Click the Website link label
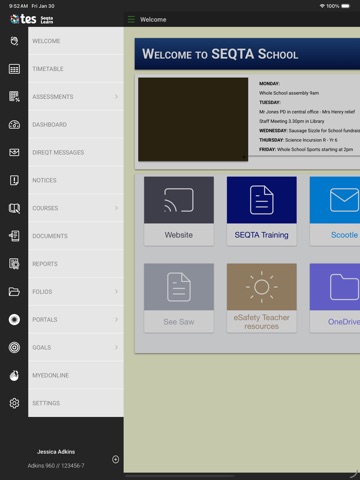Screen dimensions: 360x480 (179, 235)
